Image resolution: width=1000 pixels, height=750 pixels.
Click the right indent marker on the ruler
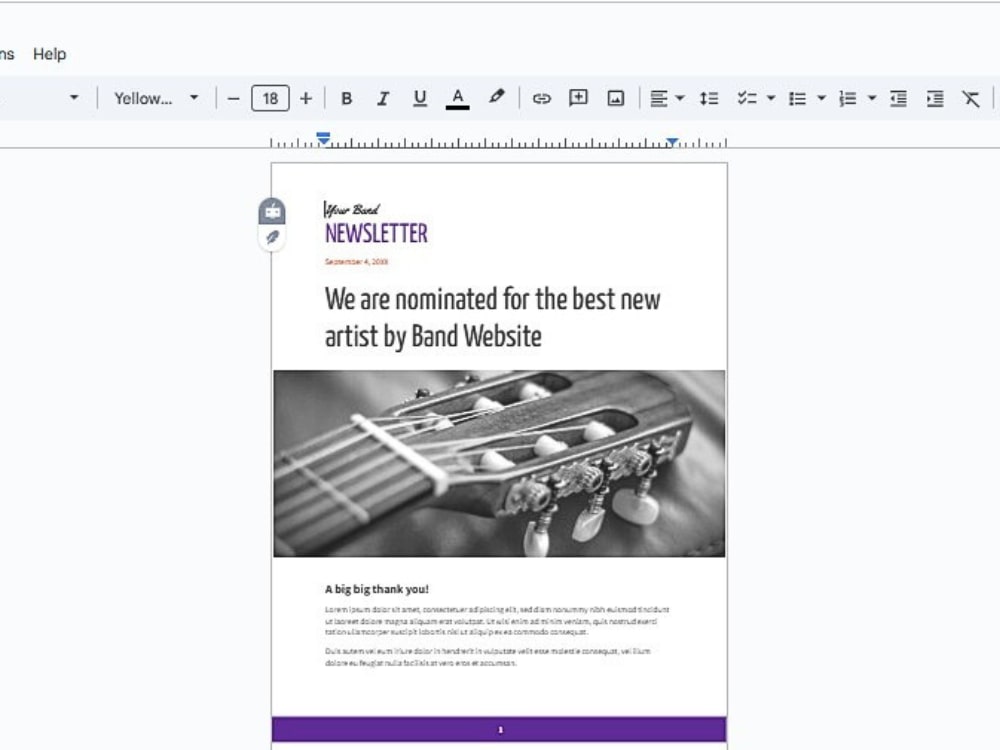click(672, 142)
